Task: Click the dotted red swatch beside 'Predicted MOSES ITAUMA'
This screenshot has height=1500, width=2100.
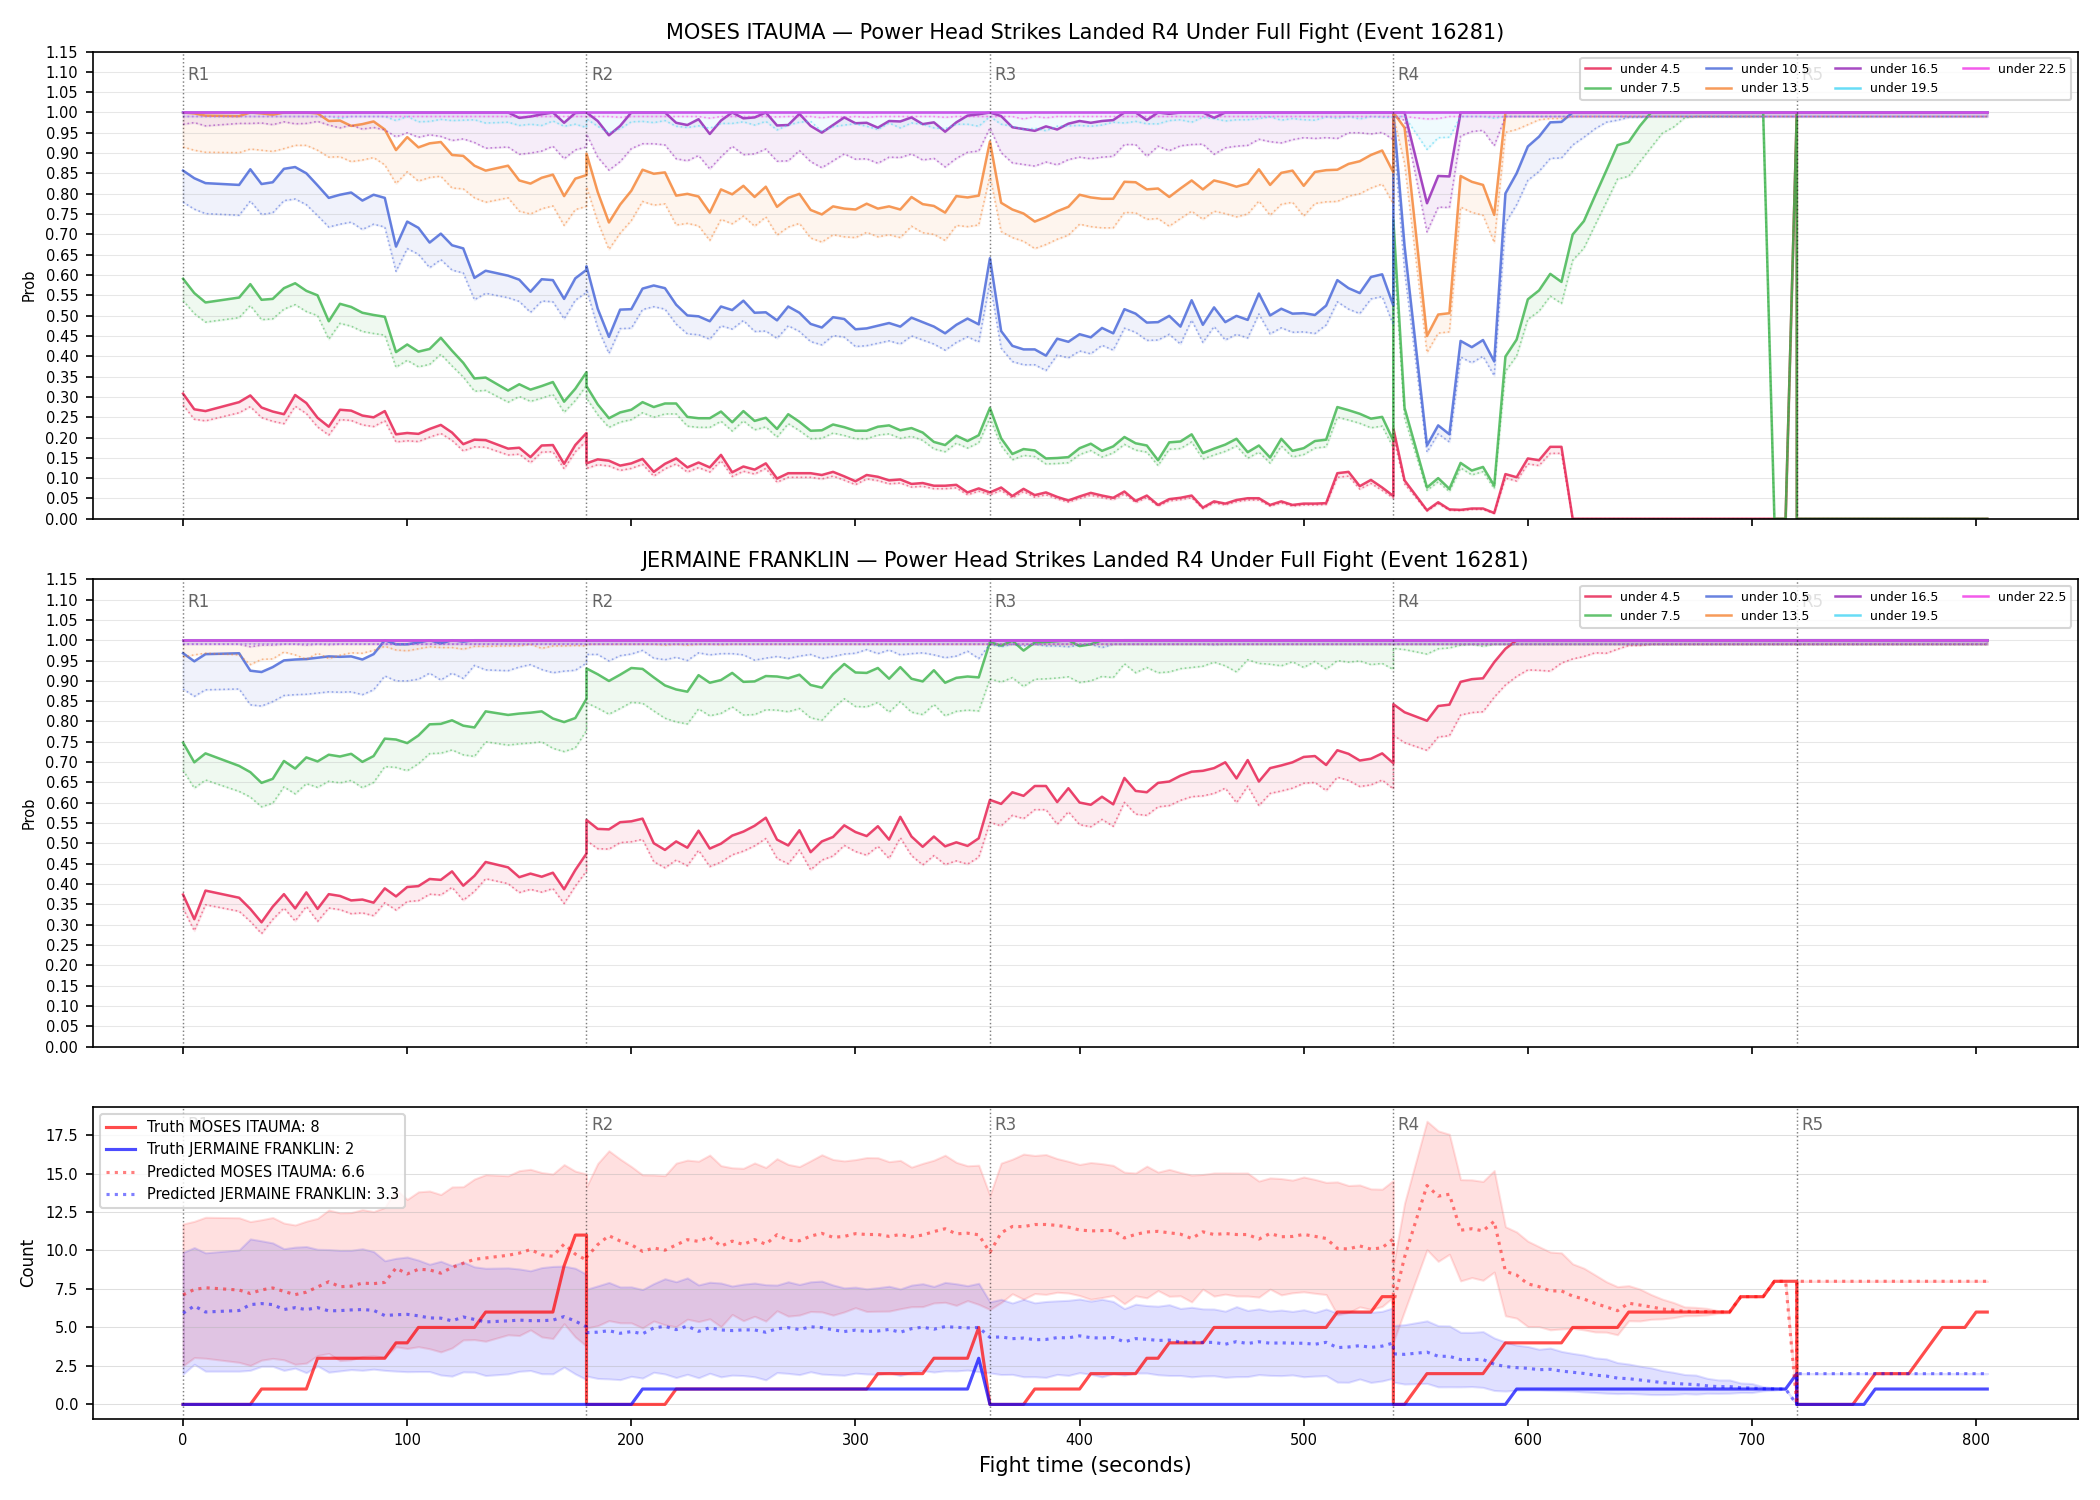Action: click(x=121, y=1172)
